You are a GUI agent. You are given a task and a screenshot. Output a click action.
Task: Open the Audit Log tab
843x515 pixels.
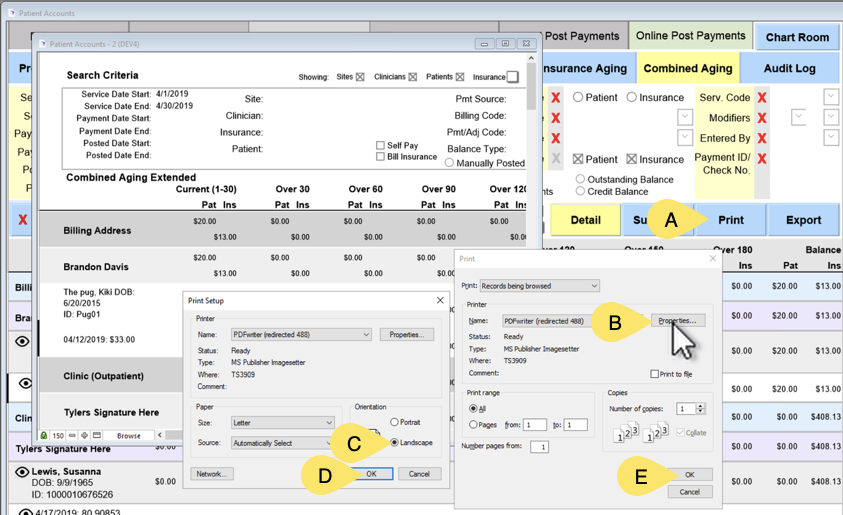789,69
